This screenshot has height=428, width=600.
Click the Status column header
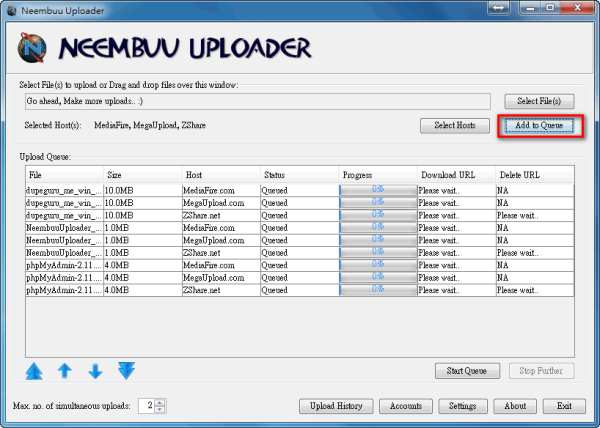(x=299, y=175)
